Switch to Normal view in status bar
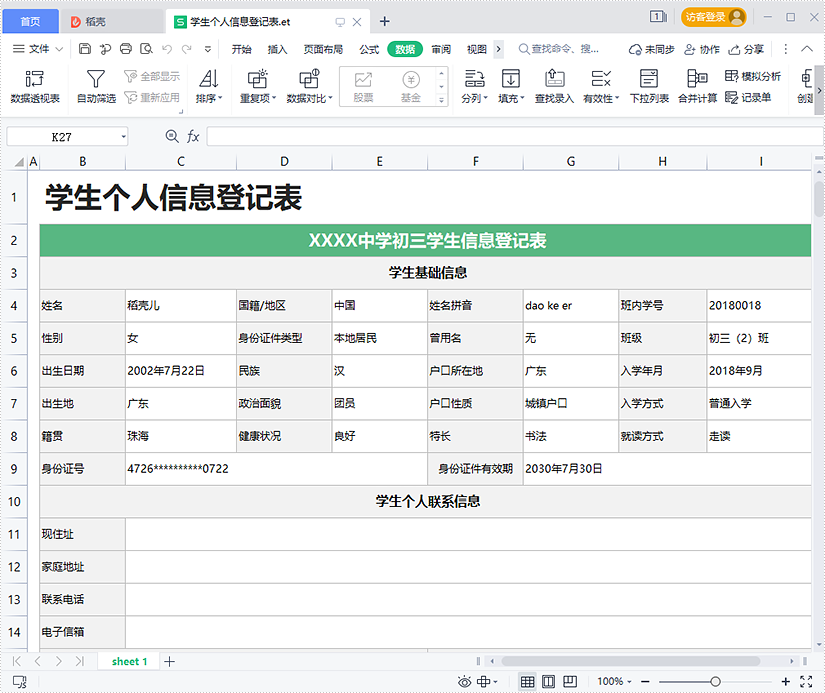825x693 pixels. pos(527,682)
